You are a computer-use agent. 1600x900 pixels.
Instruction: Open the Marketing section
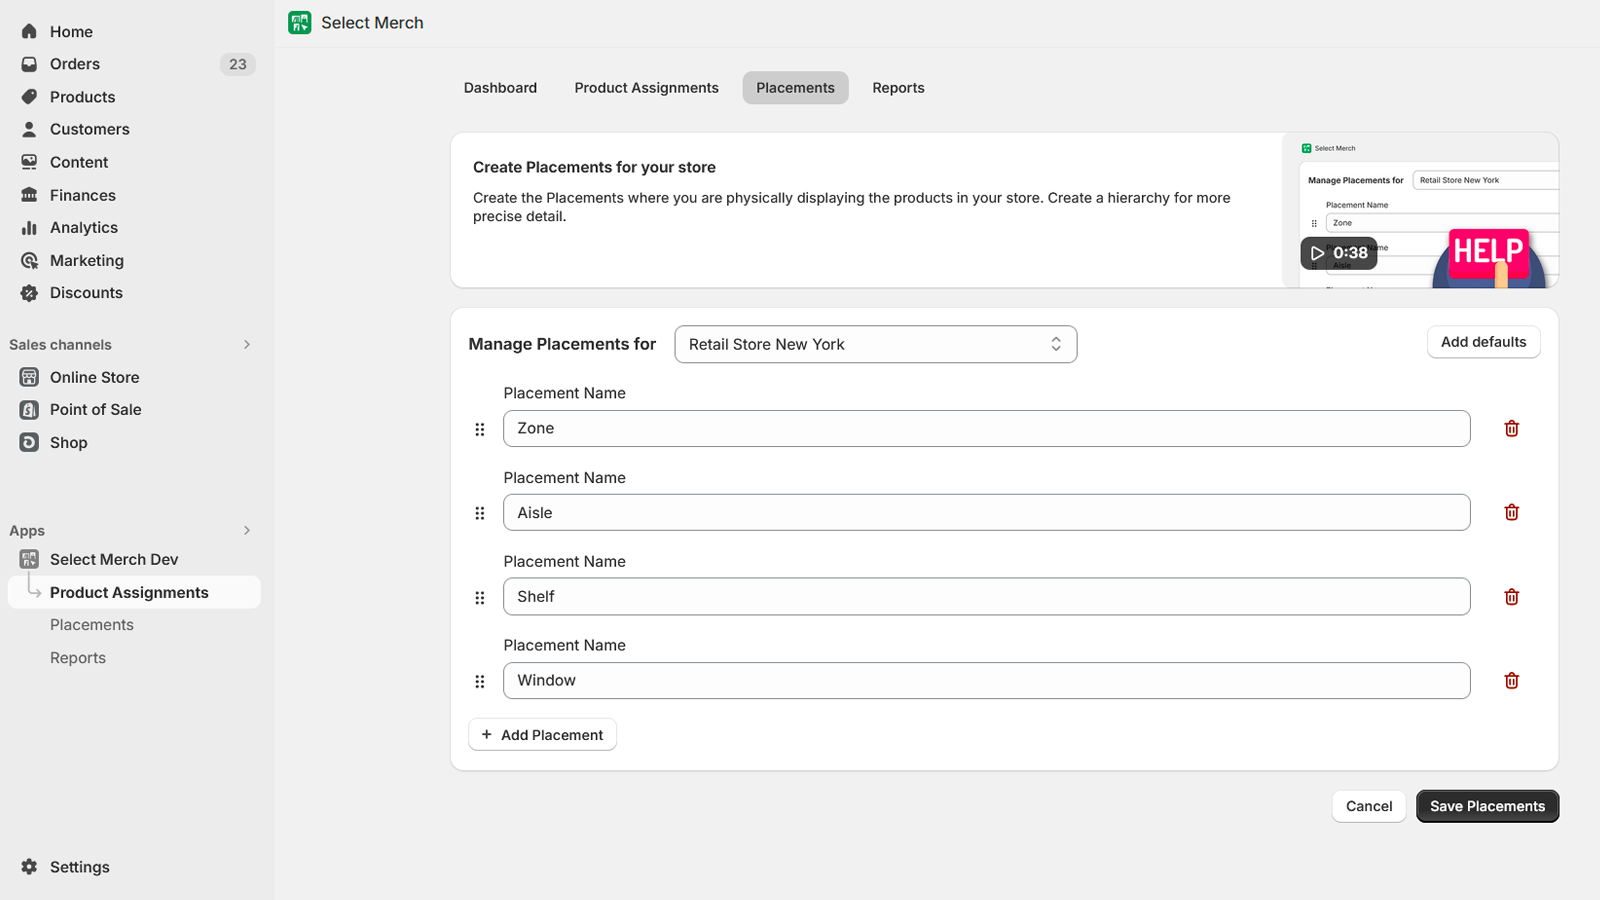(85, 260)
